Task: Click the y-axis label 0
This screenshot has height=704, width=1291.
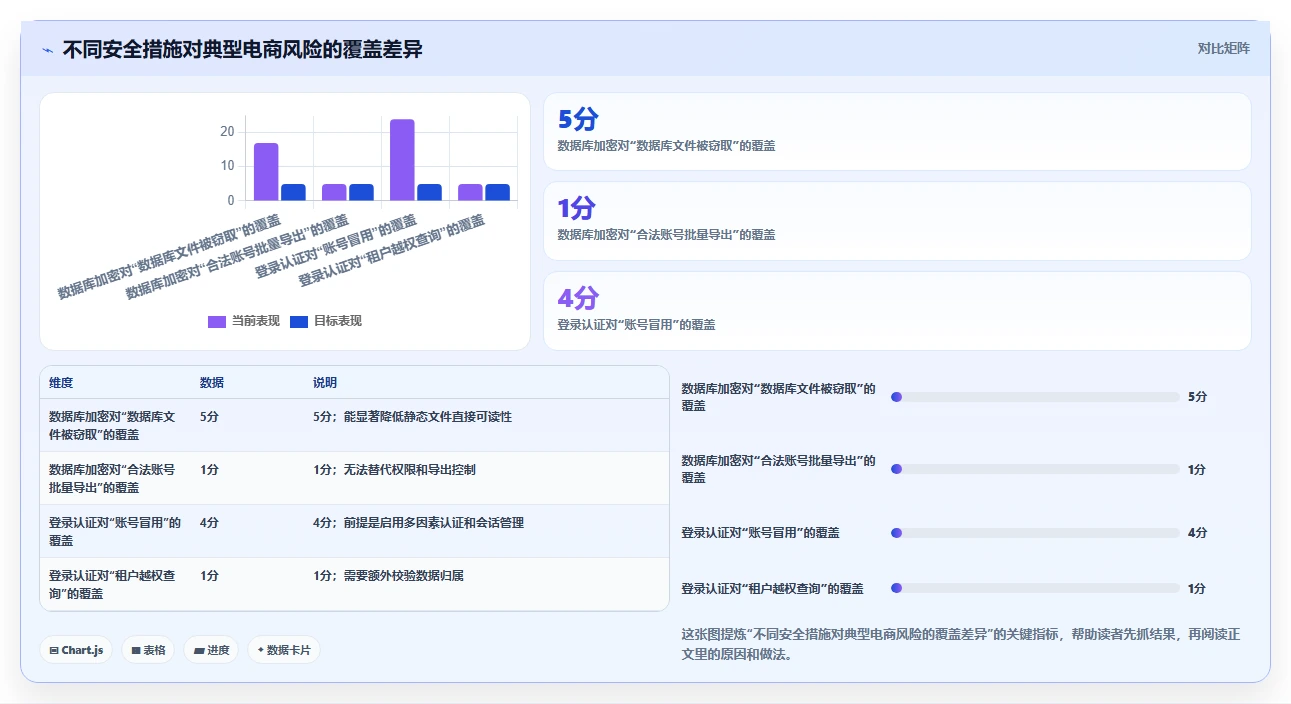Action: click(231, 200)
